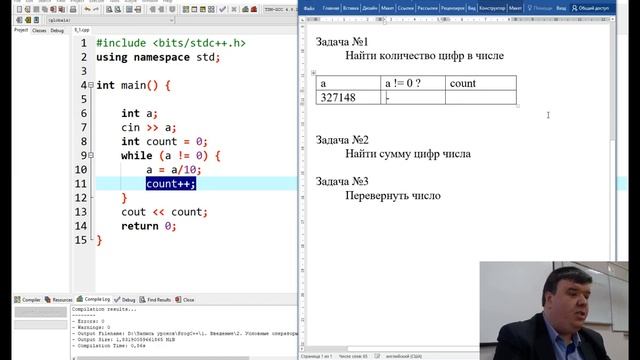Select the 1_1.cpp editor tab
The width and height of the screenshot is (640, 360).
click(x=82, y=30)
